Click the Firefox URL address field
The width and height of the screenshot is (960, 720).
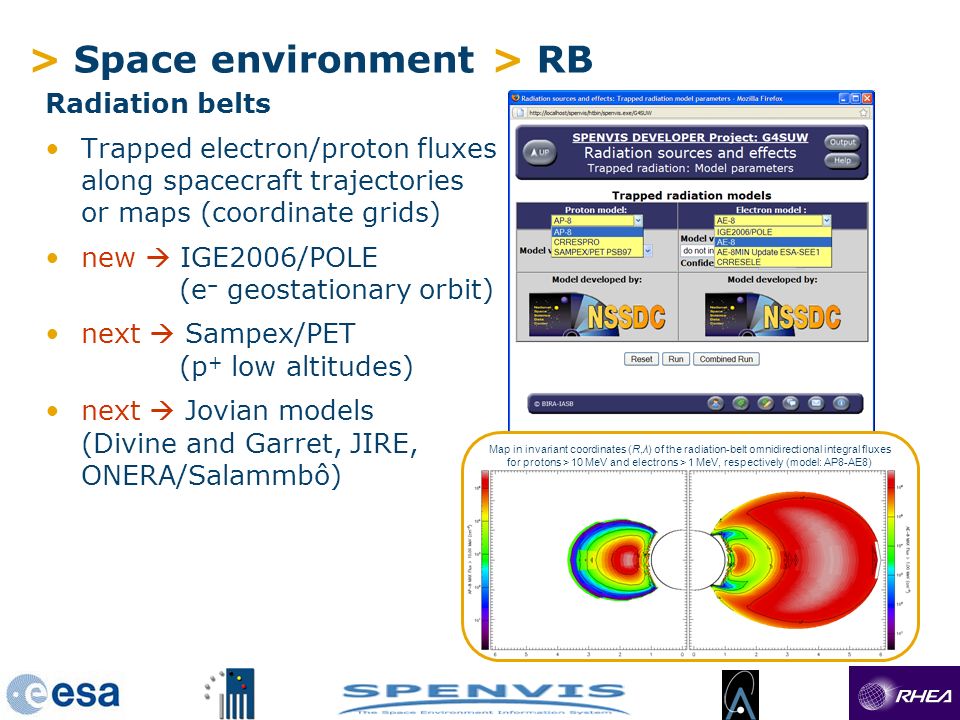coord(691,113)
